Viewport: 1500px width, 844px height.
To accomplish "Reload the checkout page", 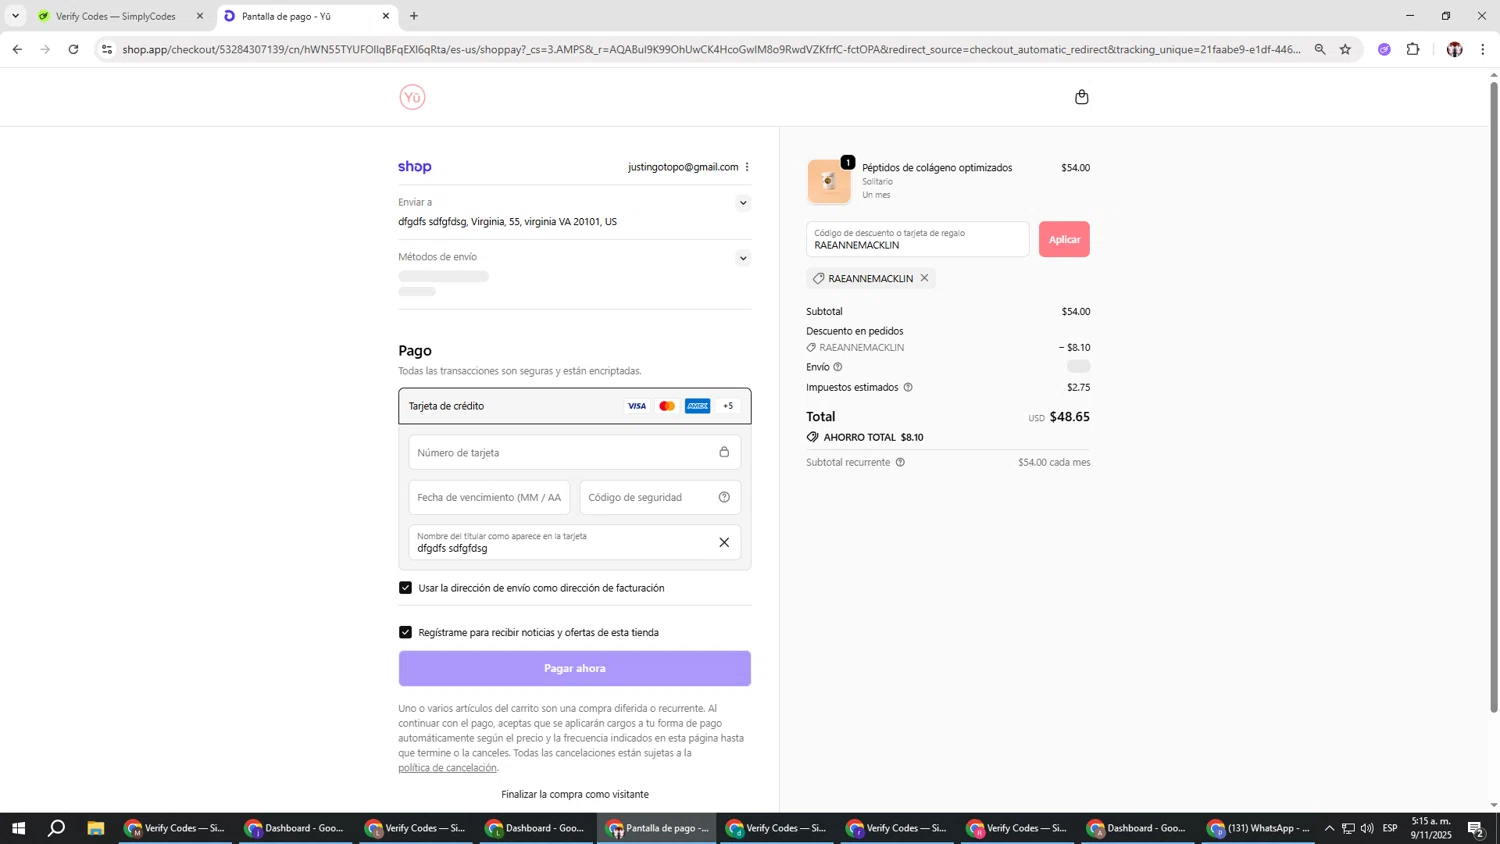I will 73,49.
